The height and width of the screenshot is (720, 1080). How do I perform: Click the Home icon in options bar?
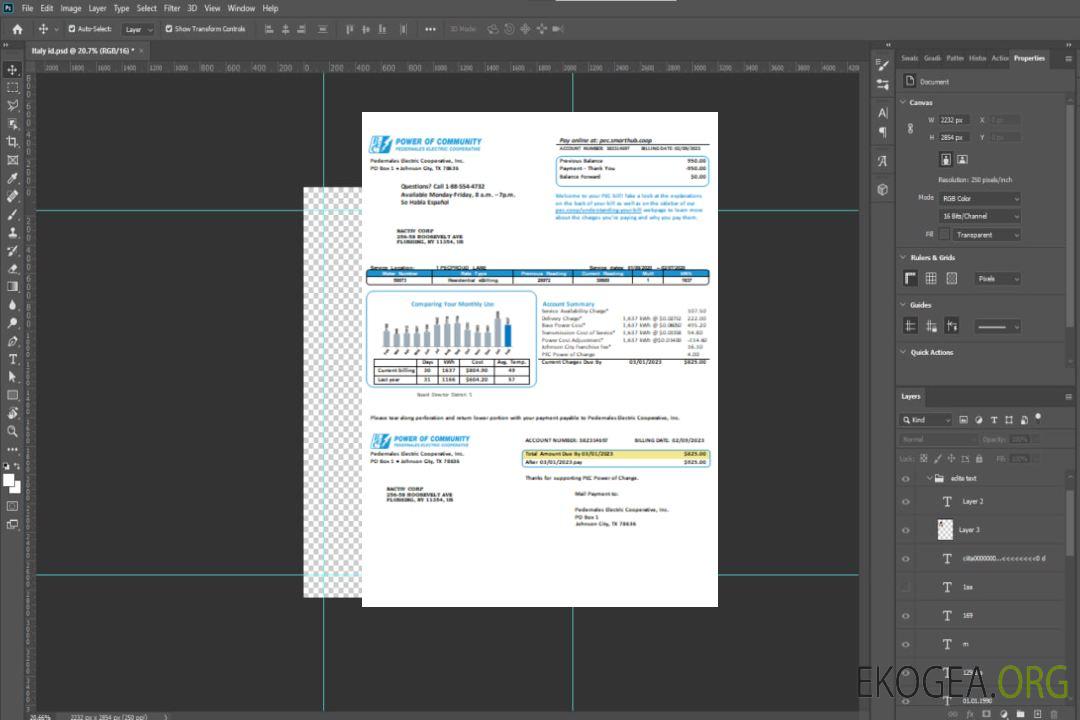click(17, 29)
